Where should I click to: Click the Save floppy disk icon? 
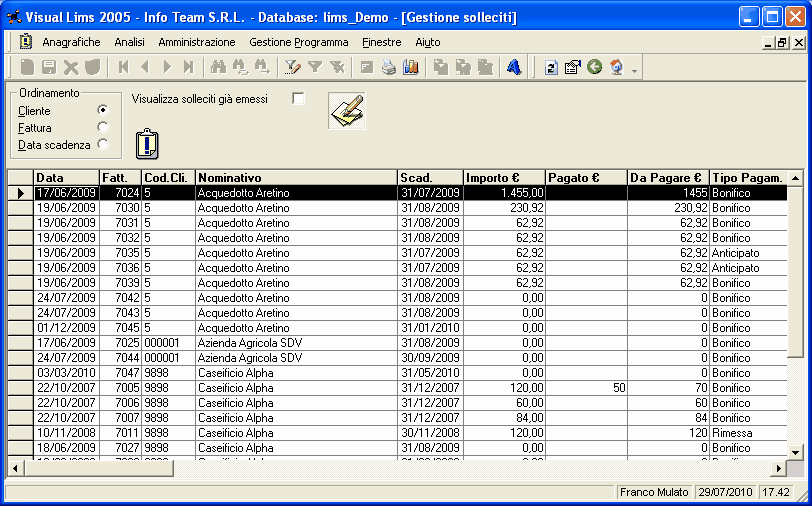[x=49, y=67]
